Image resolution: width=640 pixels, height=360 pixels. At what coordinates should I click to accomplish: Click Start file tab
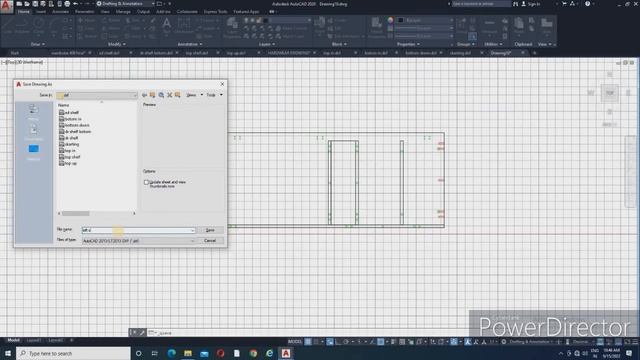15,53
